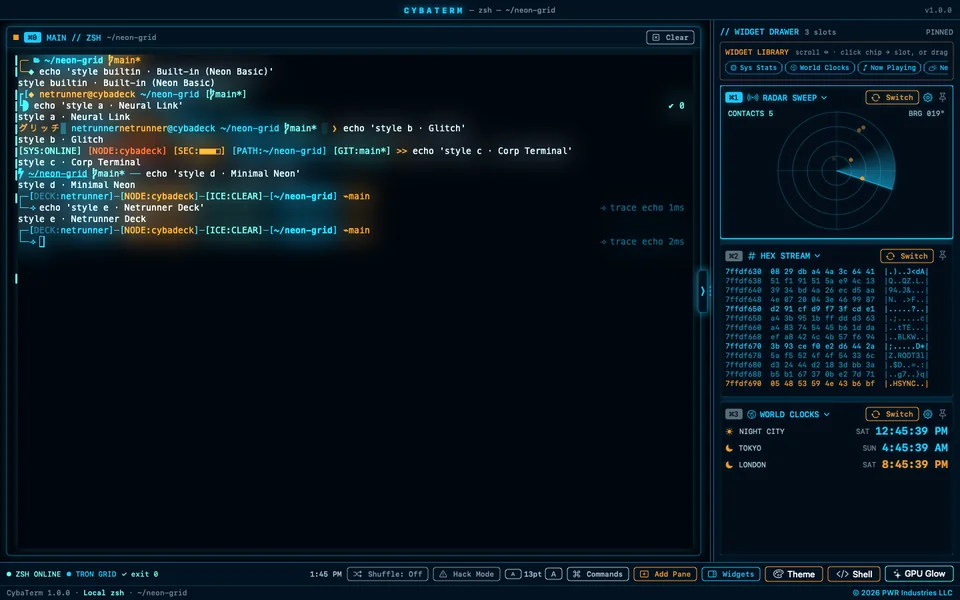
Task: Click the radar sweep display
Action: [836, 171]
